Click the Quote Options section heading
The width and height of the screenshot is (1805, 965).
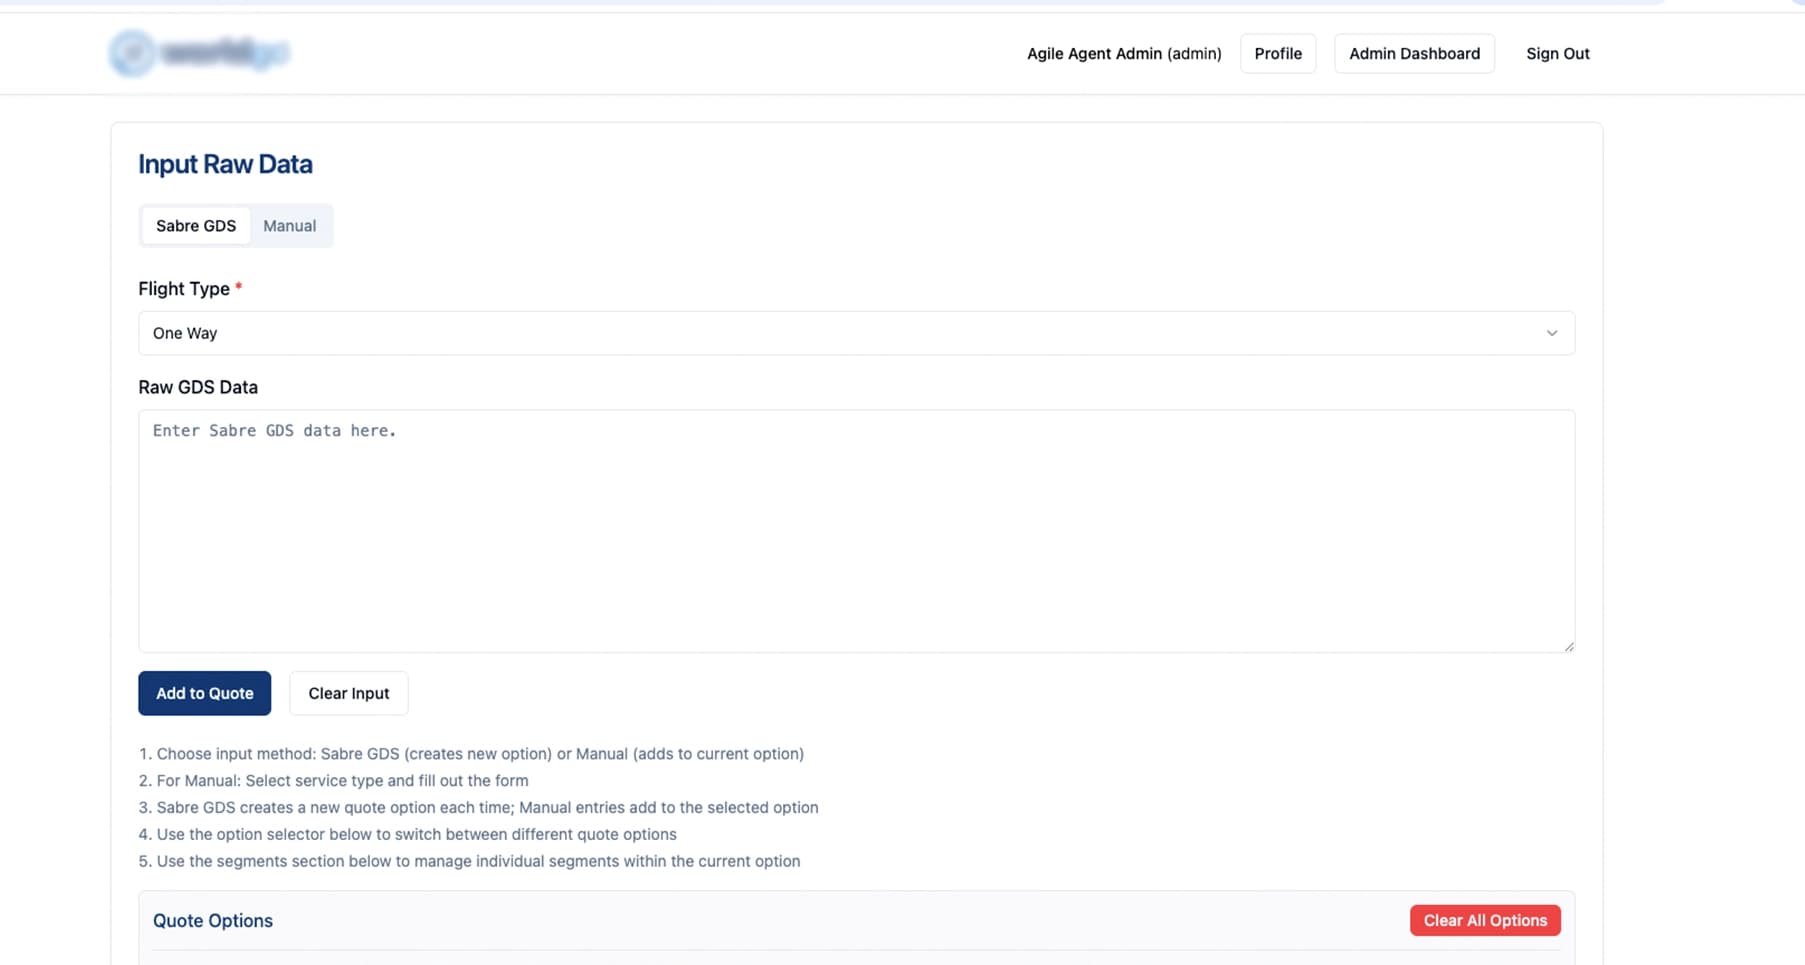[213, 921]
